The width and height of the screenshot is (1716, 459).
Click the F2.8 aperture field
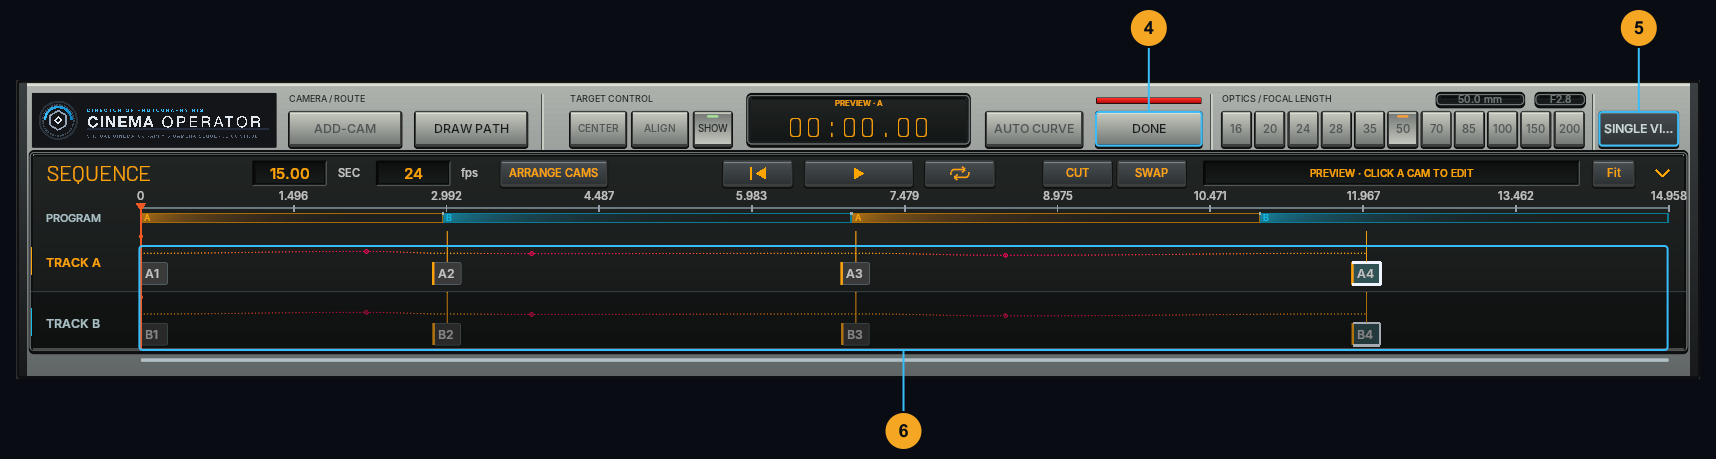1560,99
